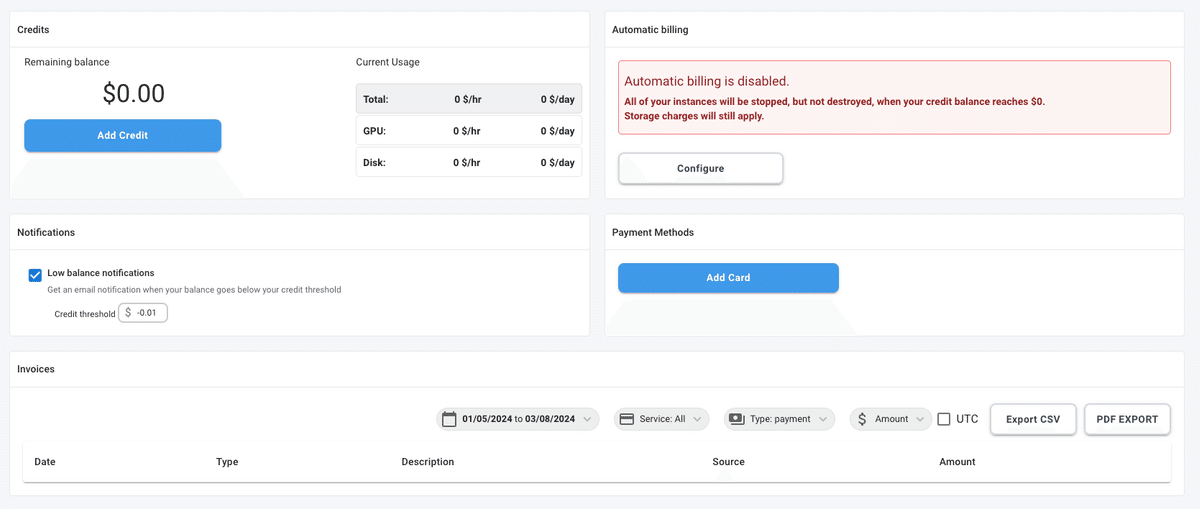Click the Credit threshold input field

pyautogui.click(x=143, y=313)
